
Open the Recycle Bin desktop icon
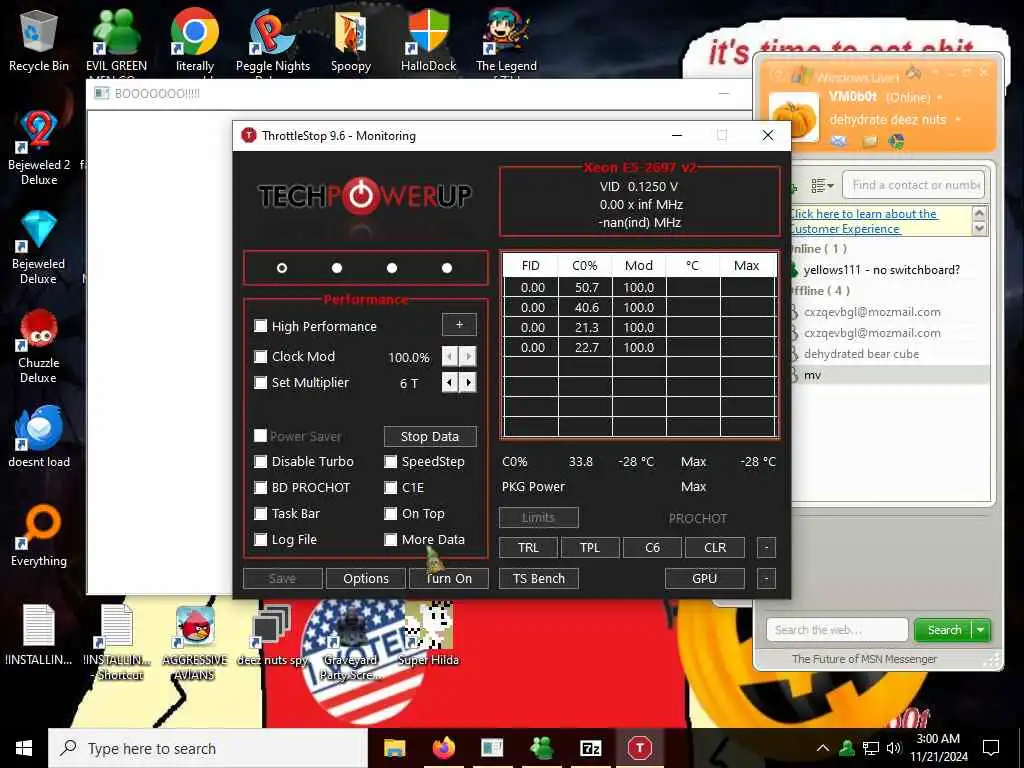pyautogui.click(x=39, y=40)
